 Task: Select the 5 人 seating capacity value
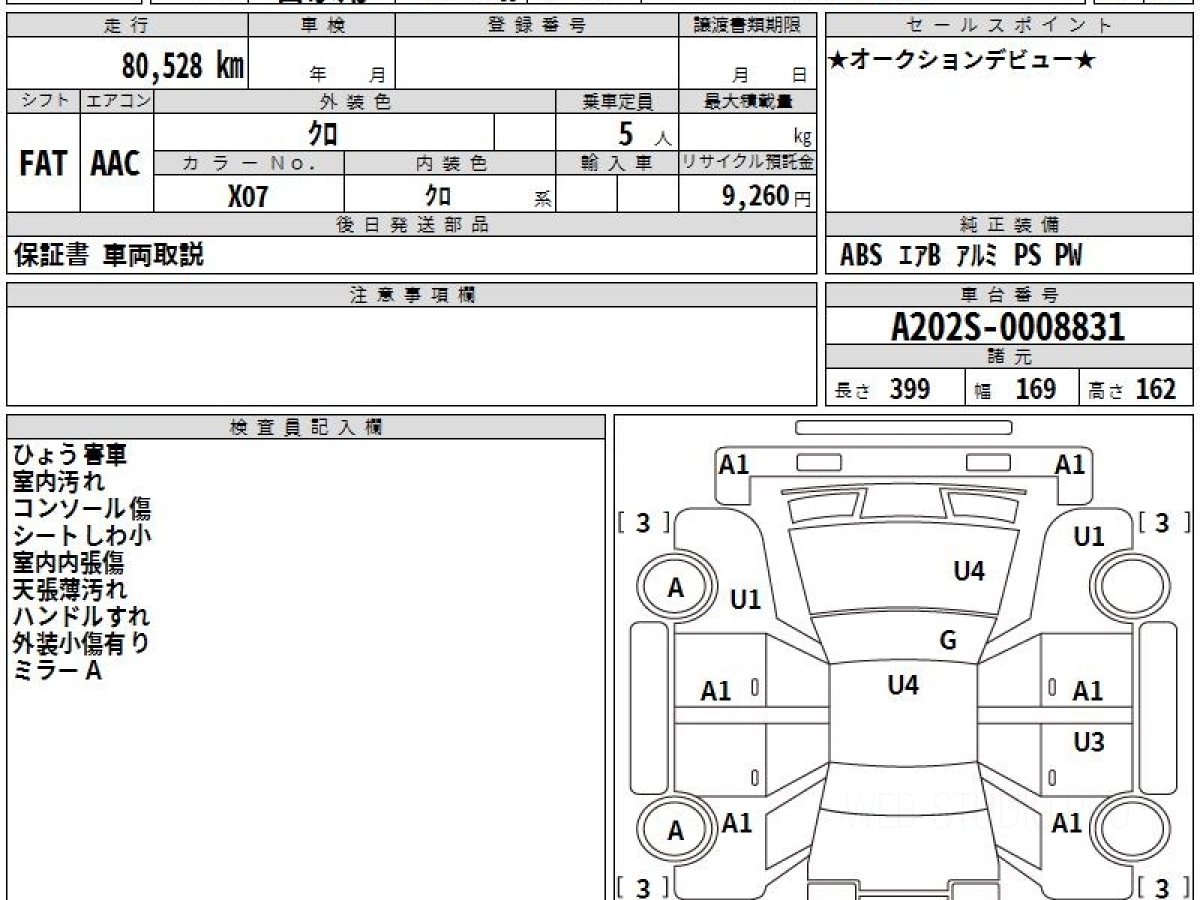tap(644, 134)
